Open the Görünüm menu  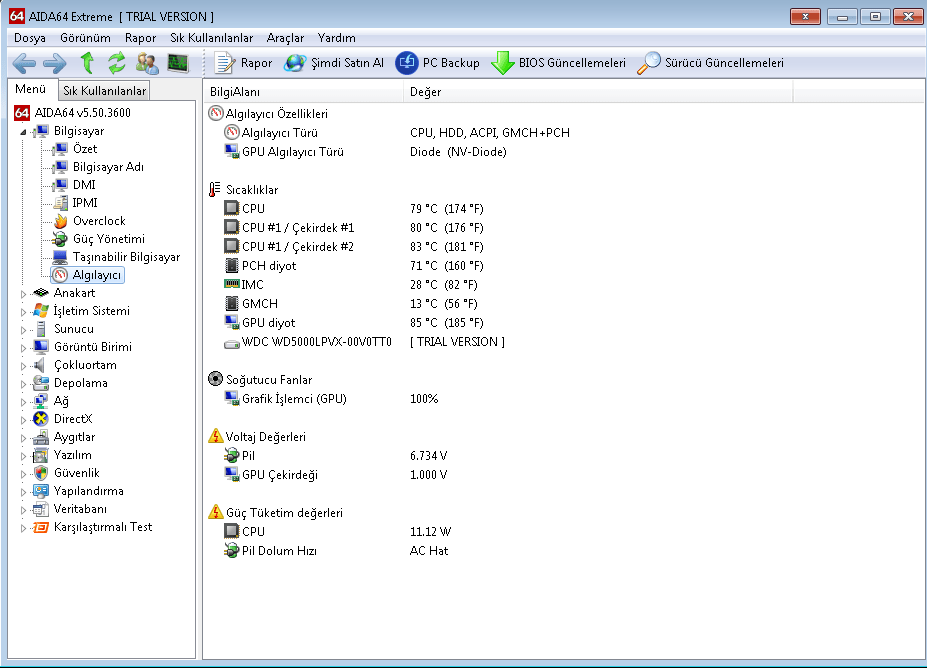[85, 38]
